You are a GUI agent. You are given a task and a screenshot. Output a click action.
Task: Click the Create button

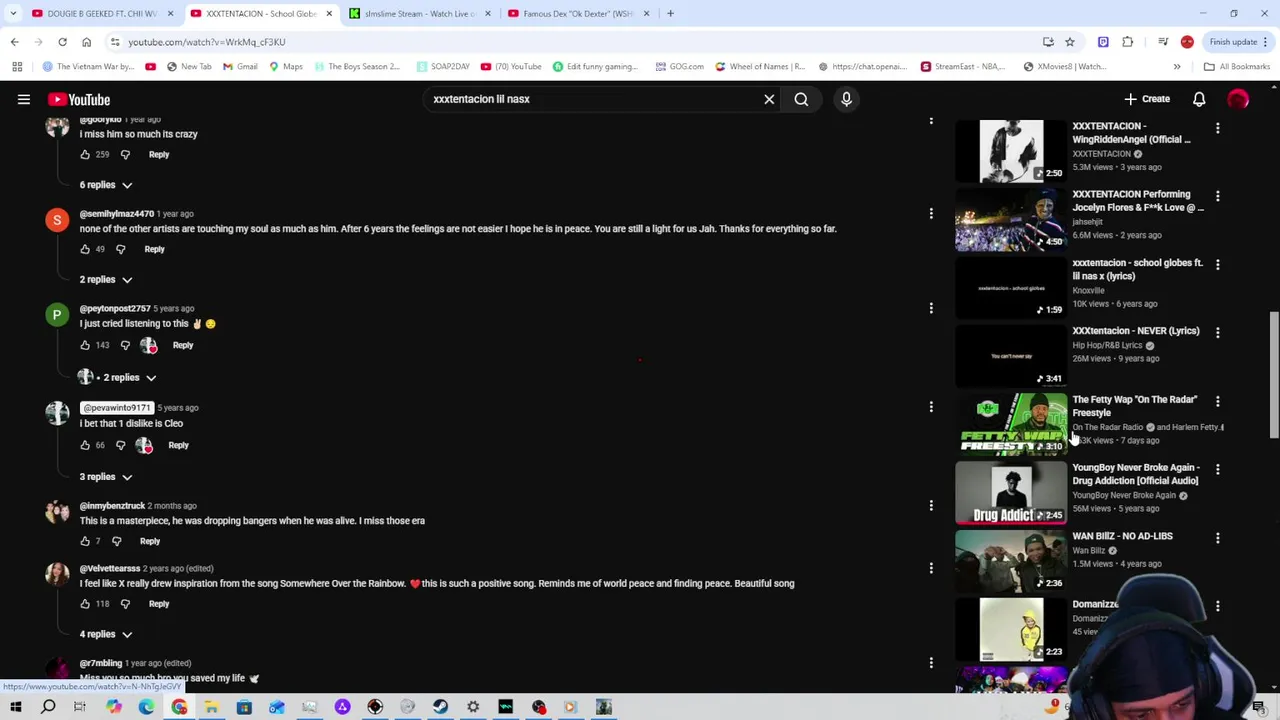(x=1146, y=99)
